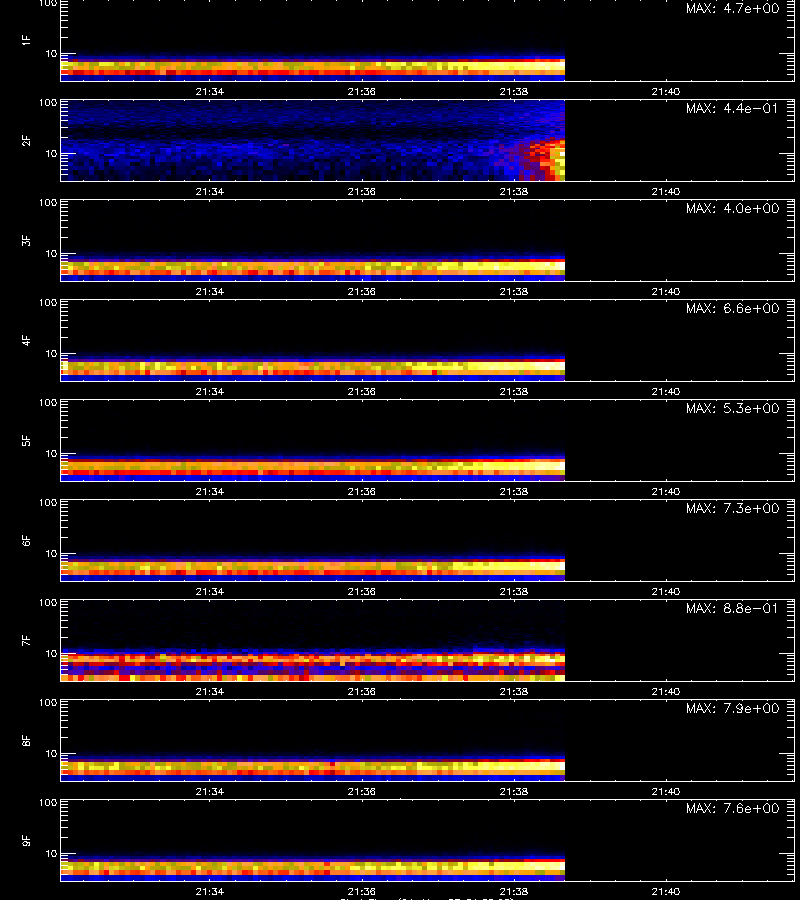Select the 'MAX: 7.6e+00' readout
Image resolution: width=800 pixels, height=900 pixels.
pyautogui.click(x=732, y=808)
